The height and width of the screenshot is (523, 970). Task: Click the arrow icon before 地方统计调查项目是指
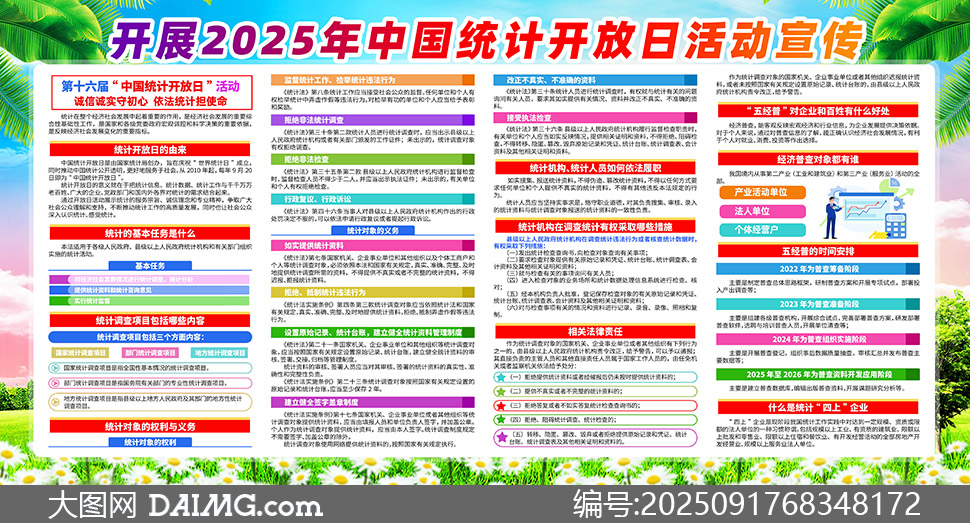tap(56, 402)
